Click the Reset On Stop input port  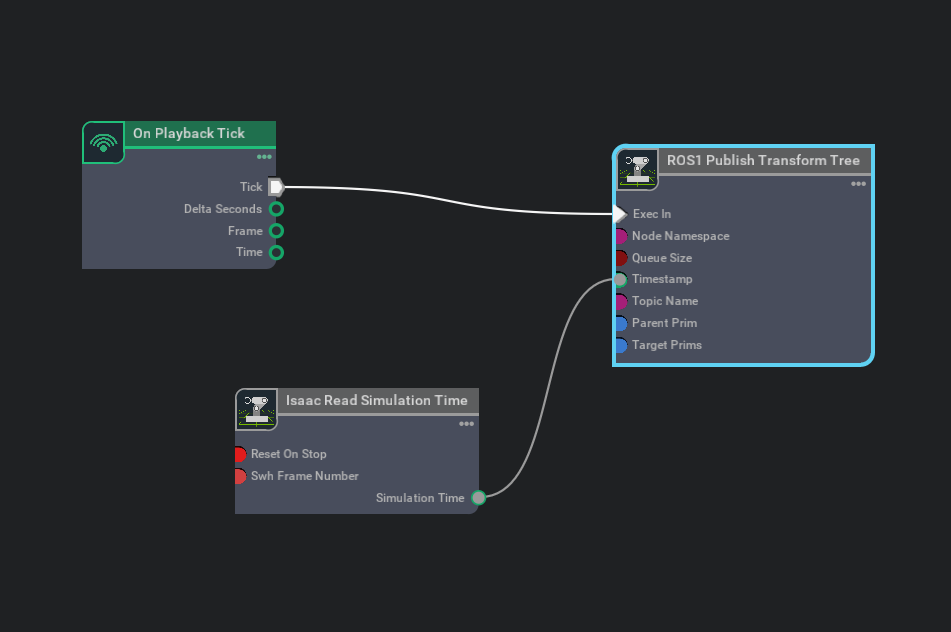click(240, 454)
